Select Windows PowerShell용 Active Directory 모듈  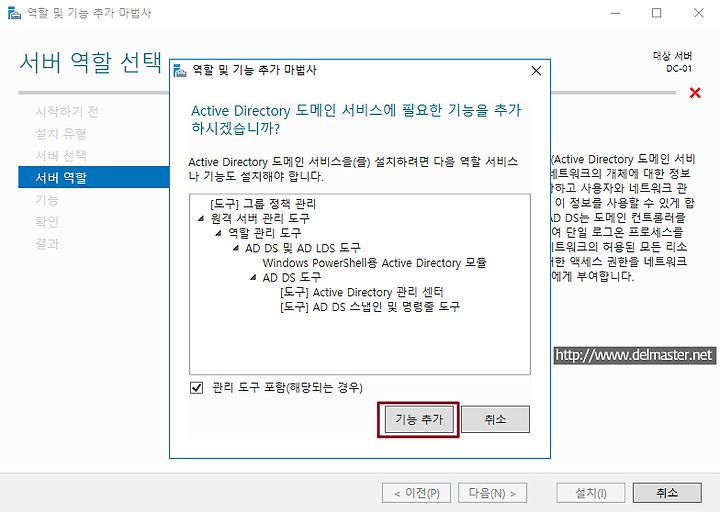click(374, 263)
